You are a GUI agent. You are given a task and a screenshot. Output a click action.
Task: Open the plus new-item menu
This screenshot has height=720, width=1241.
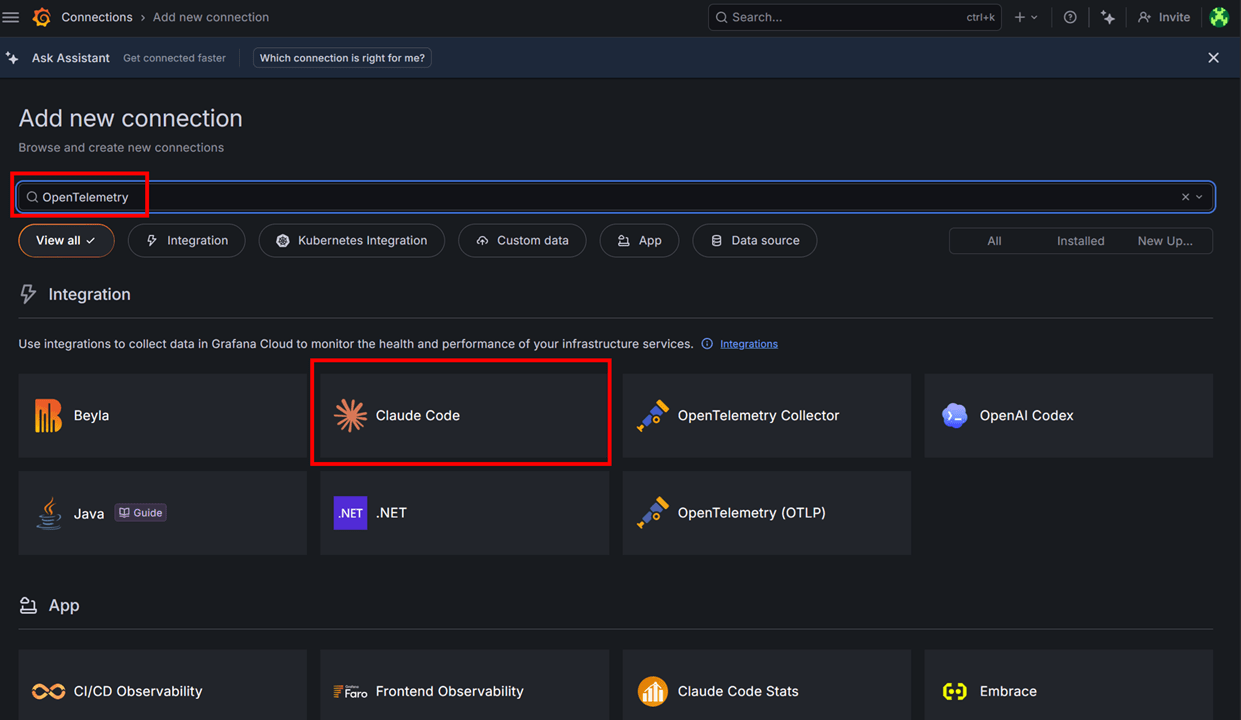tap(1026, 17)
